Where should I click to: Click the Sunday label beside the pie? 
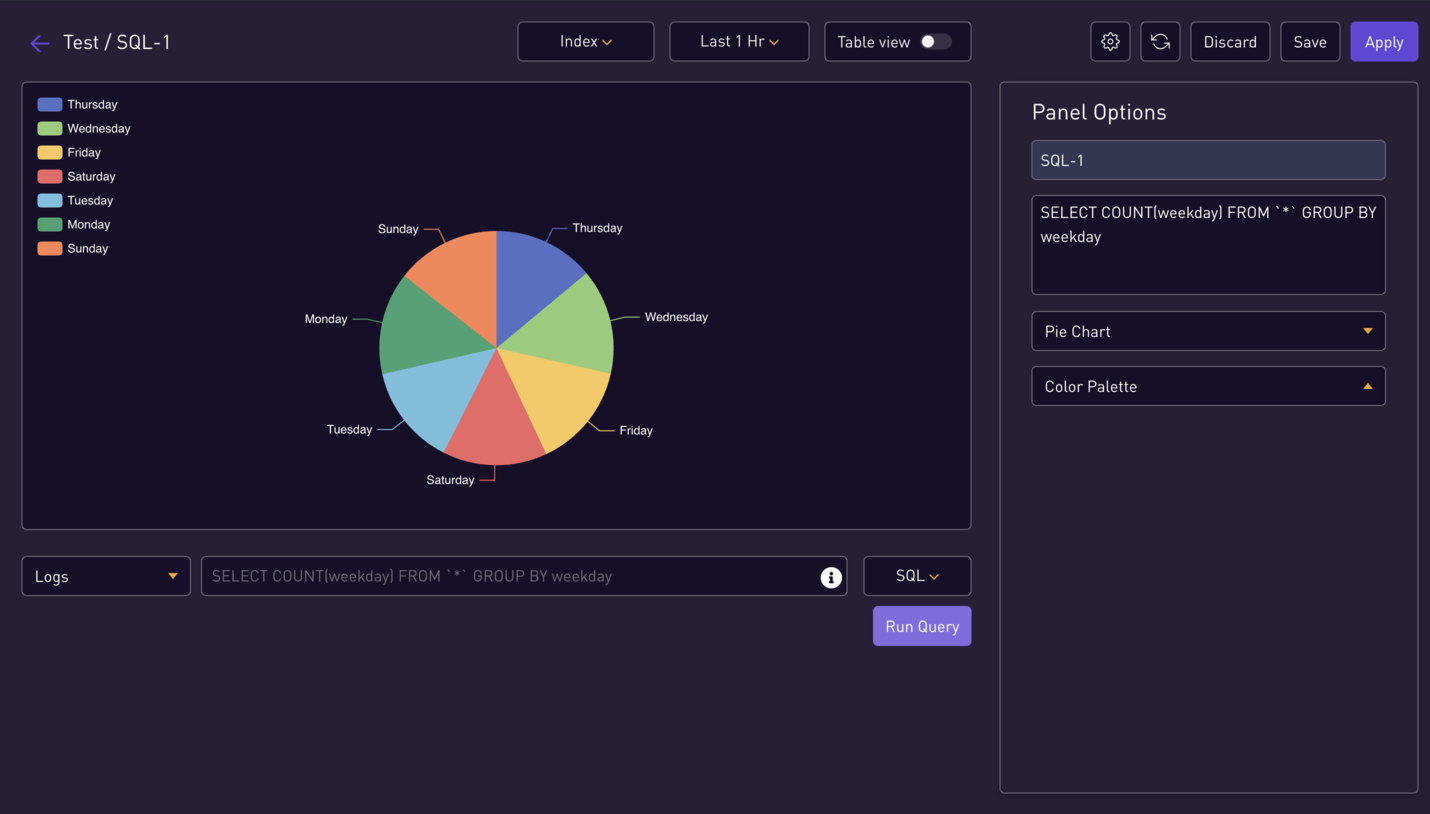click(398, 229)
